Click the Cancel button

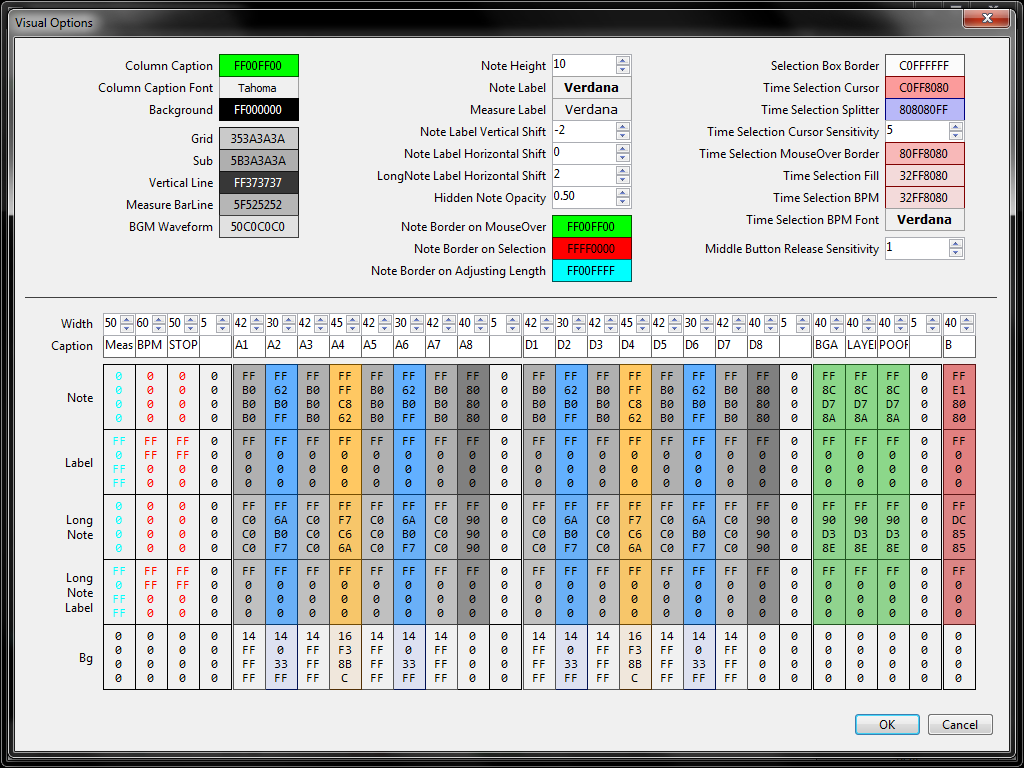(960, 725)
